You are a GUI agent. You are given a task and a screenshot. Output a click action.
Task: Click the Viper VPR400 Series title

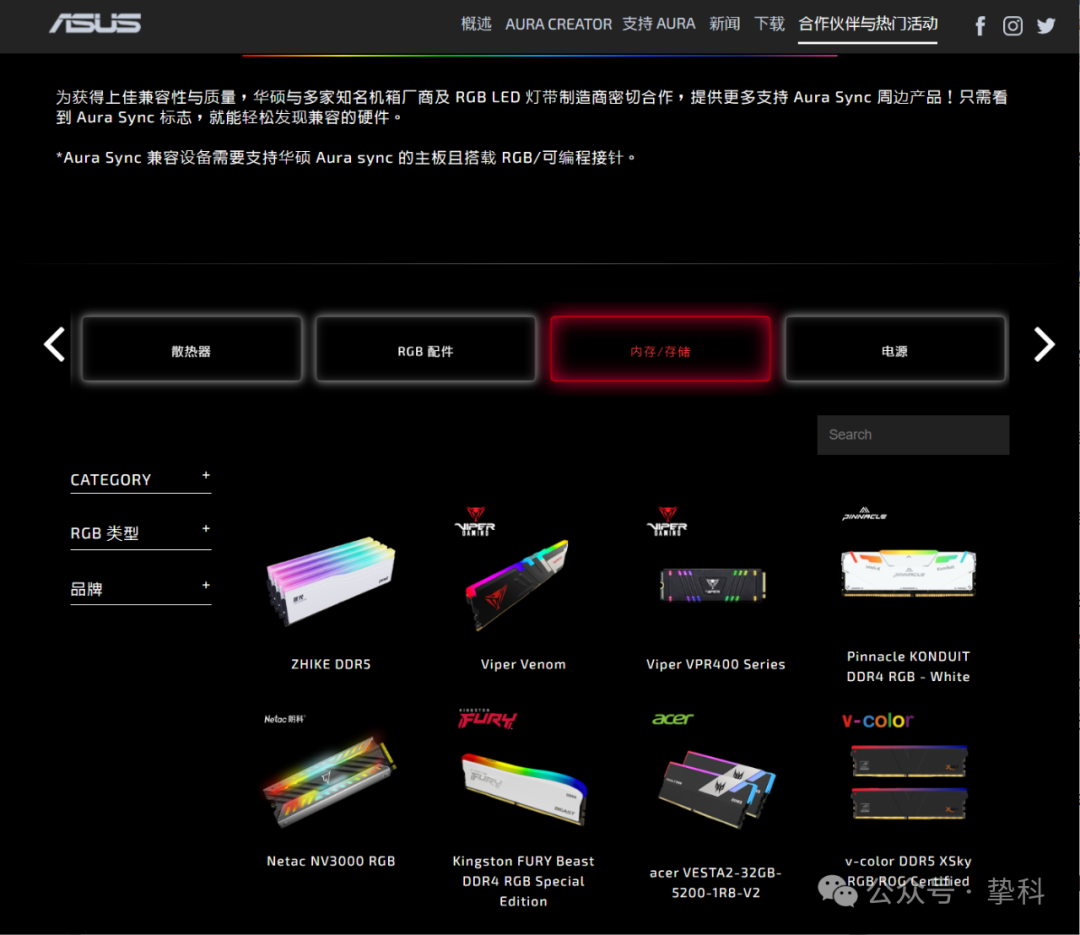click(716, 664)
